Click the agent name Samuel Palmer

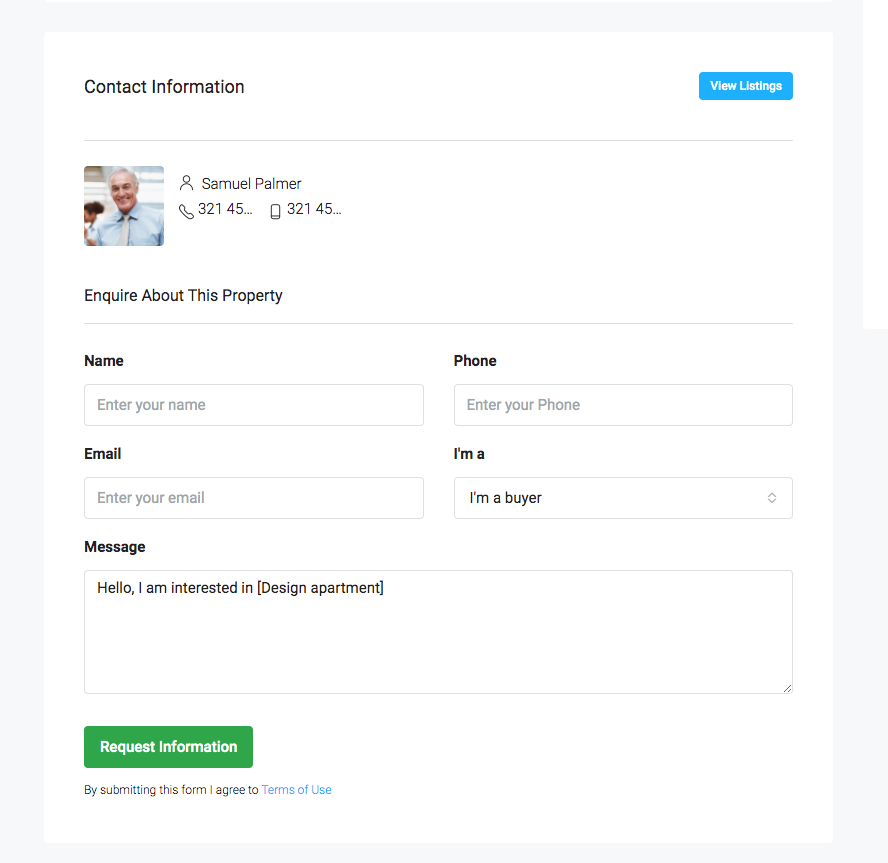pos(251,183)
